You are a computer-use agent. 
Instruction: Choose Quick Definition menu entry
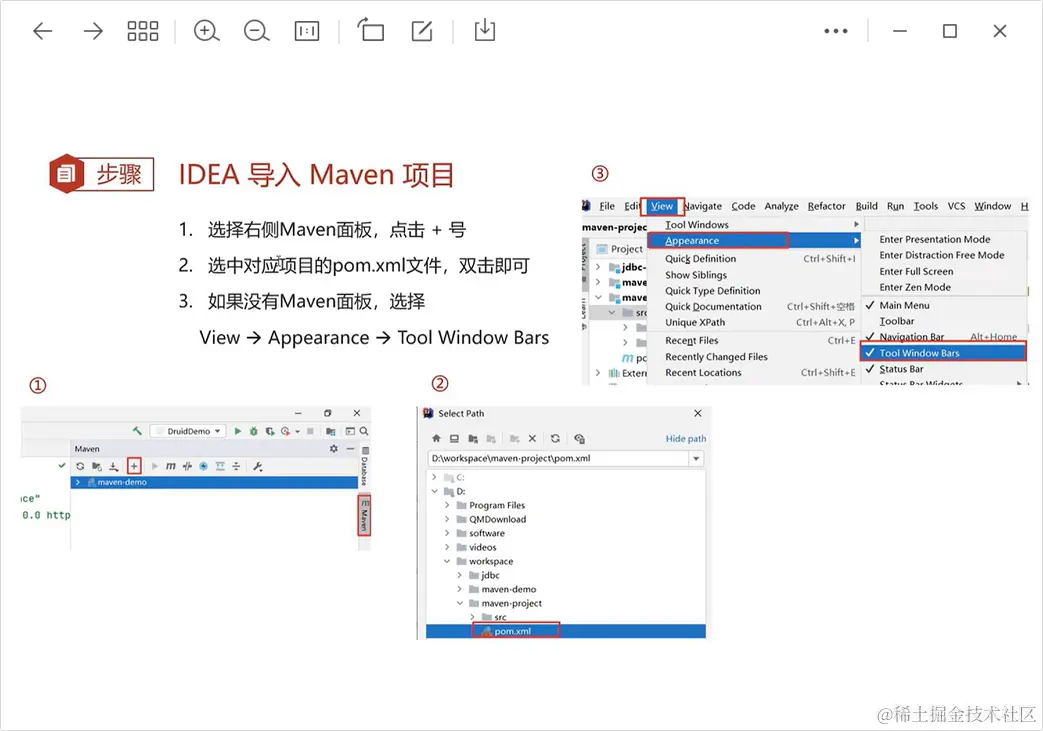pos(755,259)
